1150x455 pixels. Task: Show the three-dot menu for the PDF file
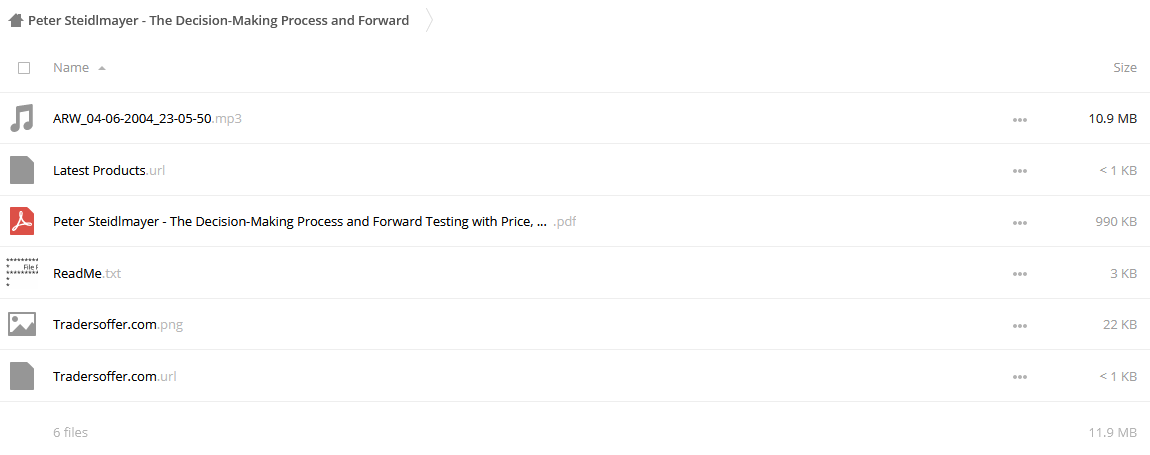[x=1019, y=222]
